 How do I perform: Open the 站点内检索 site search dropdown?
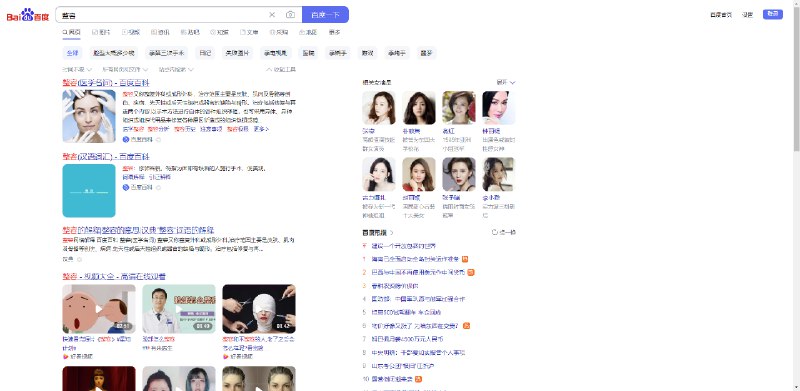[x=176, y=69]
